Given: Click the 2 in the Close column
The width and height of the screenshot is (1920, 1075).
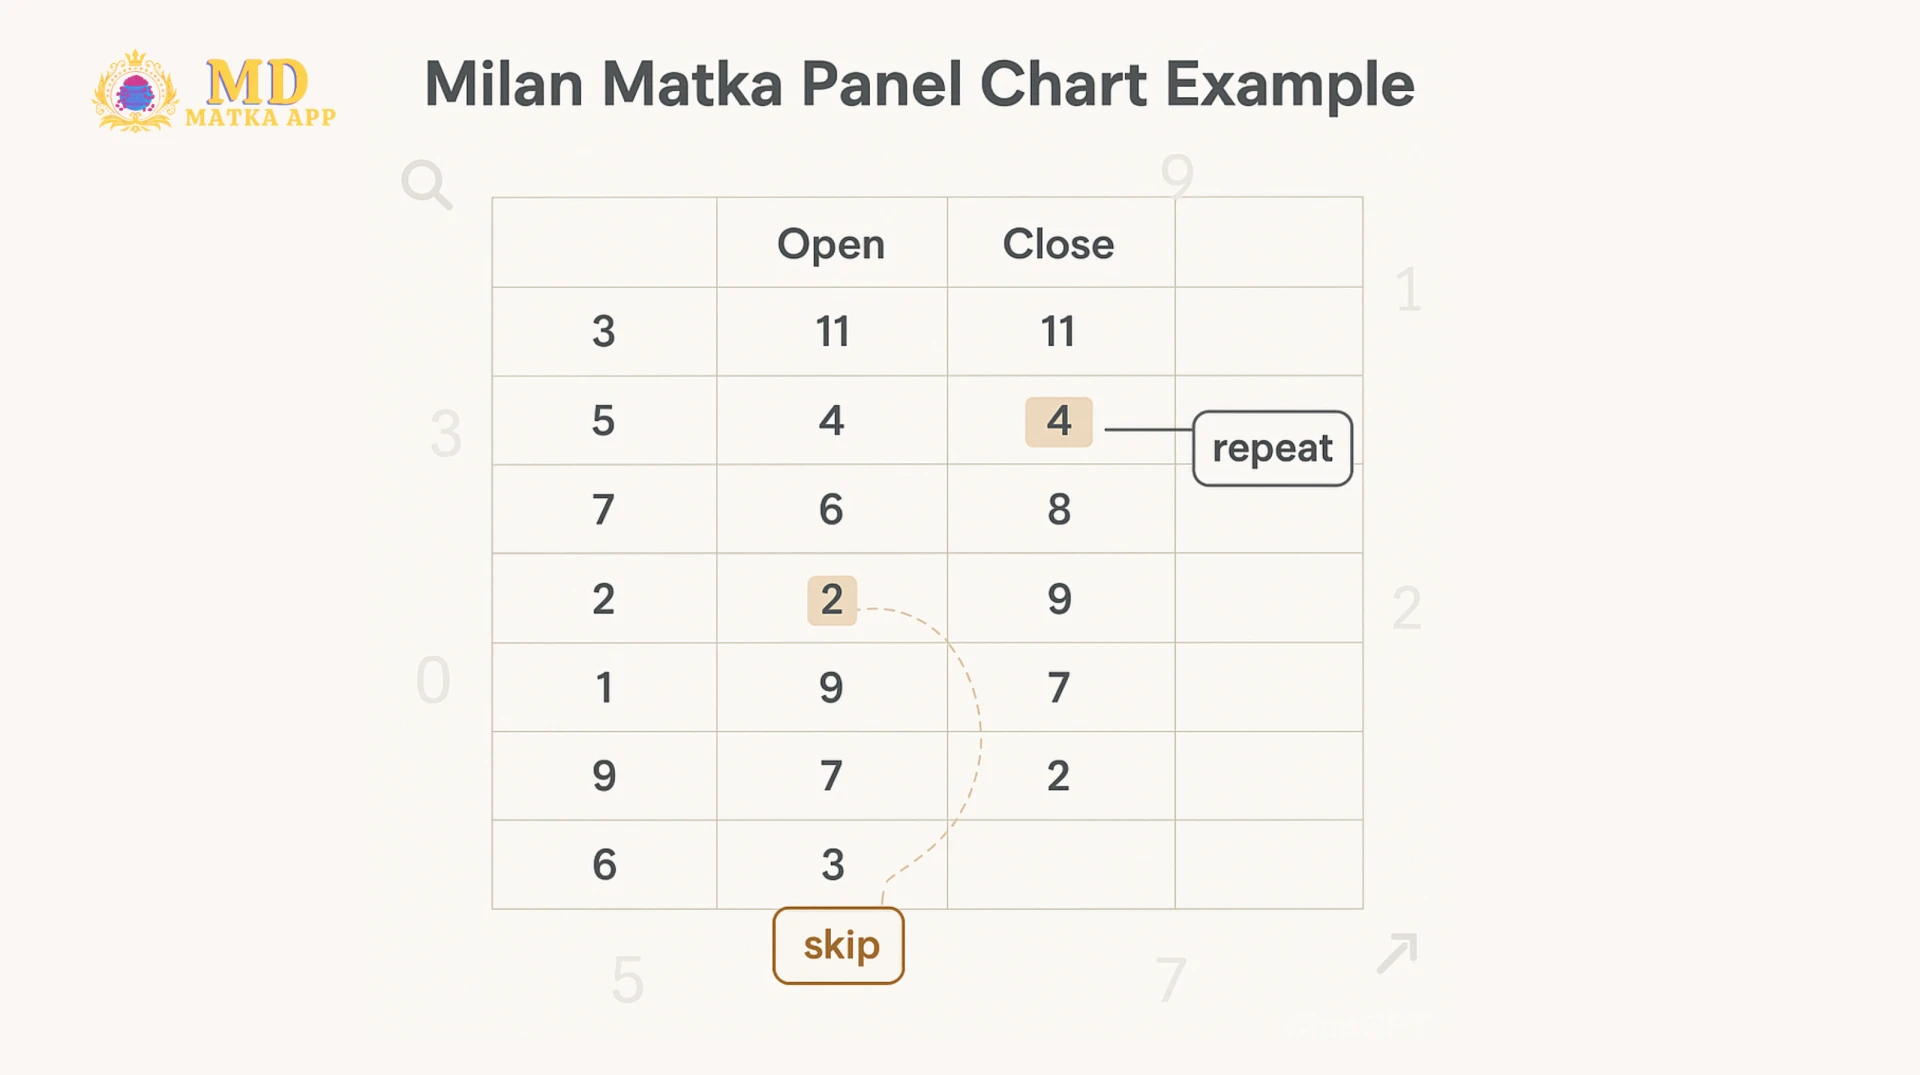Looking at the screenshot, I should [1058, 777].
